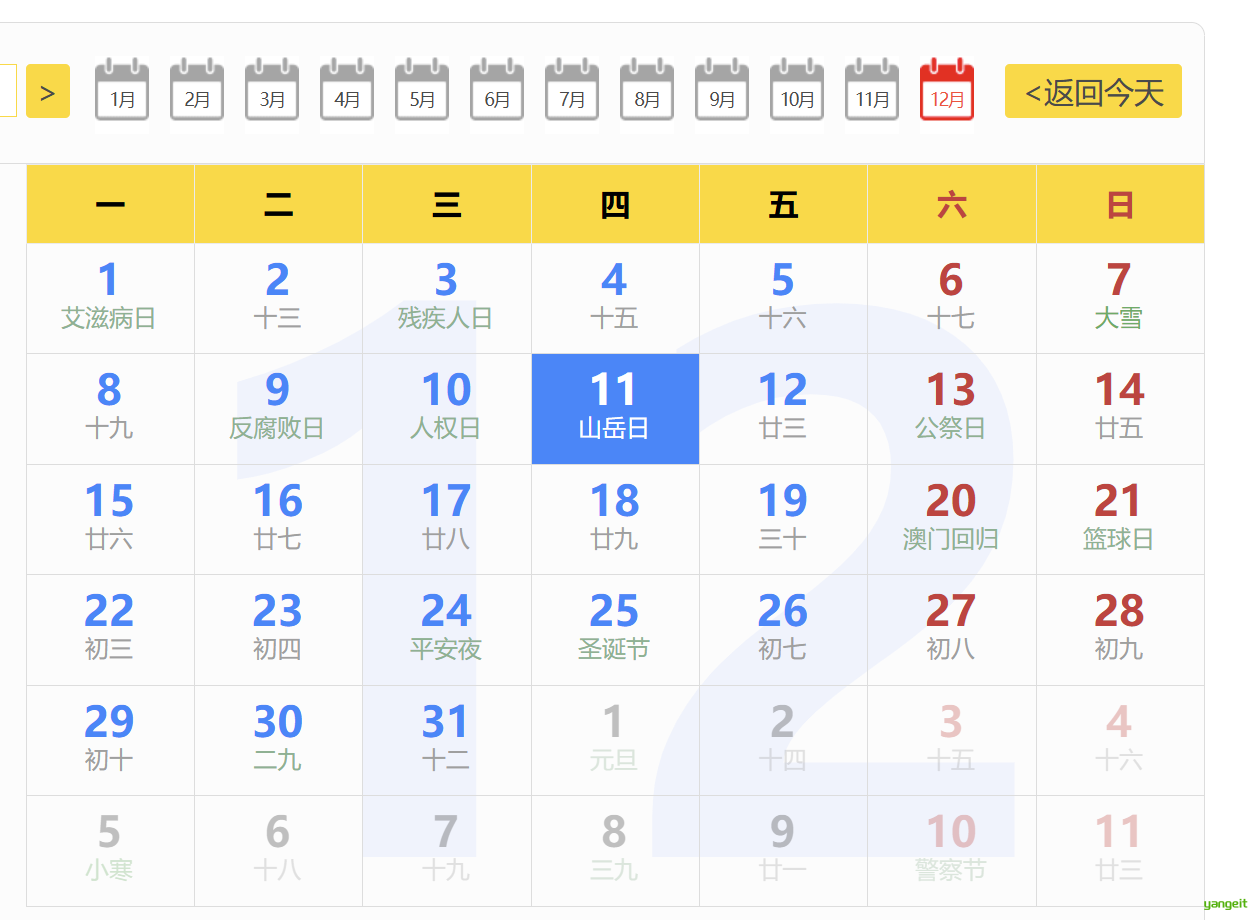The image size is (1258, 920).
Task: Select December 7 大雪
Action: pyautogui.click(x=1119, y=298)
